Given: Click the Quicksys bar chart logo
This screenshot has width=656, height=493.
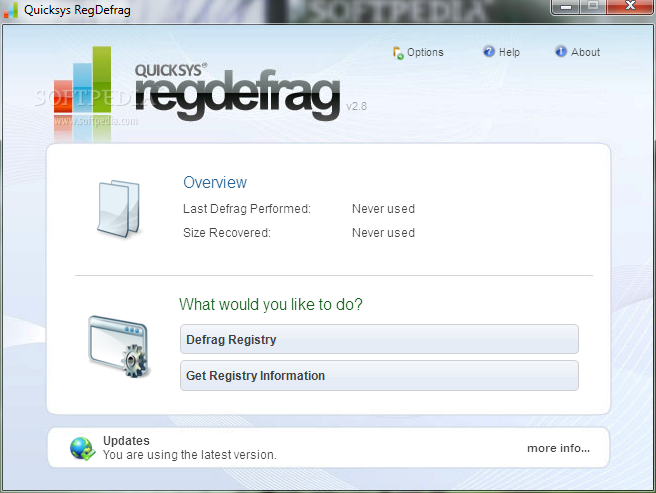Looking at the screenshot, I should tap(83, 80).
